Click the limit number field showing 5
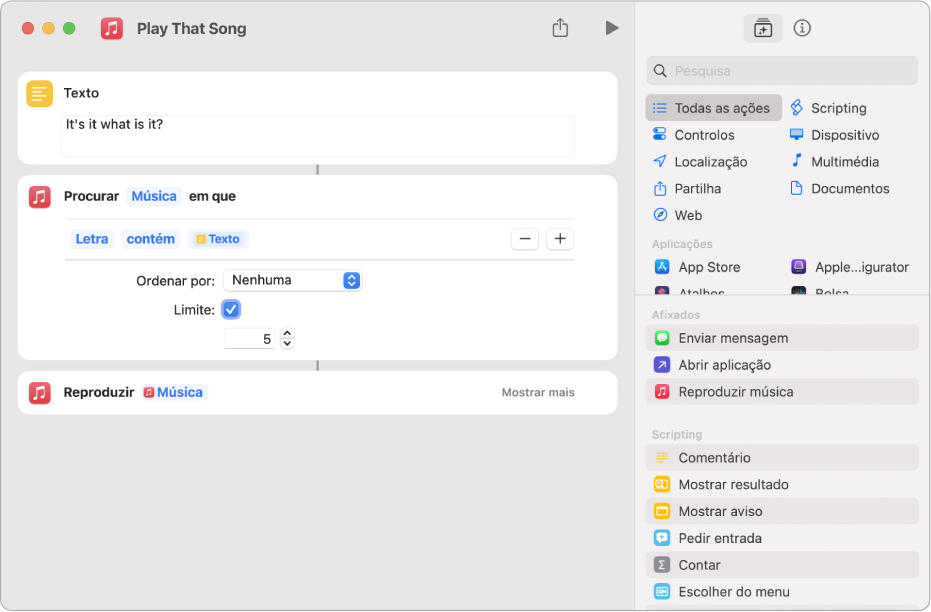 click(249, 338)
